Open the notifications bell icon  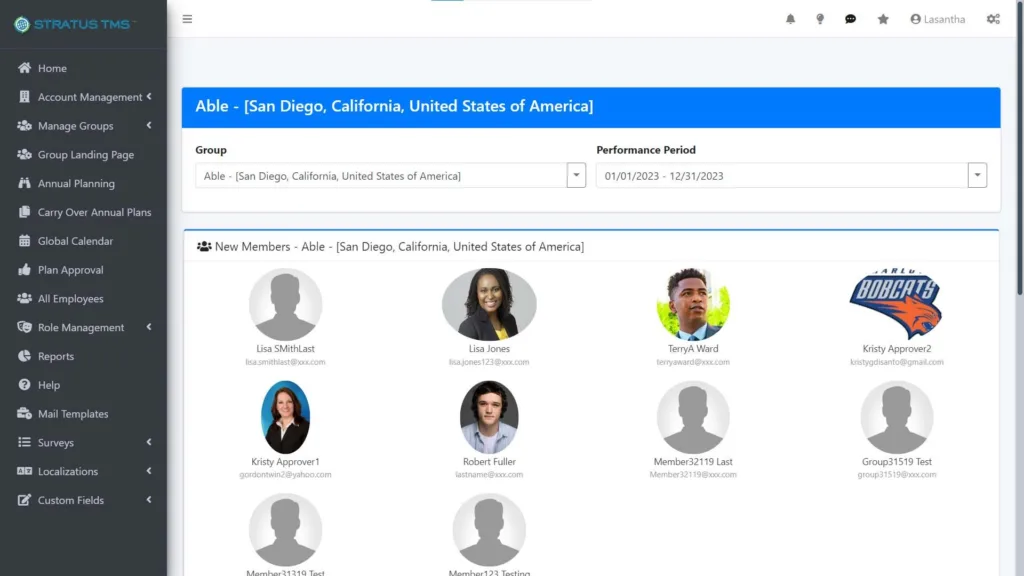coord(790,19)
